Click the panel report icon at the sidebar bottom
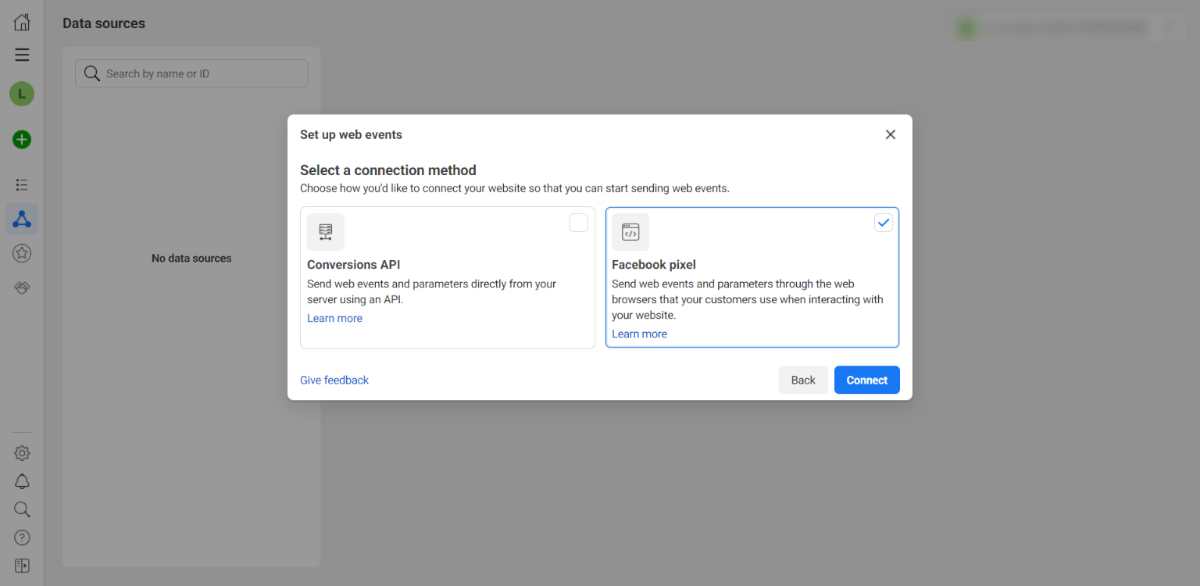 coord(22,565)
